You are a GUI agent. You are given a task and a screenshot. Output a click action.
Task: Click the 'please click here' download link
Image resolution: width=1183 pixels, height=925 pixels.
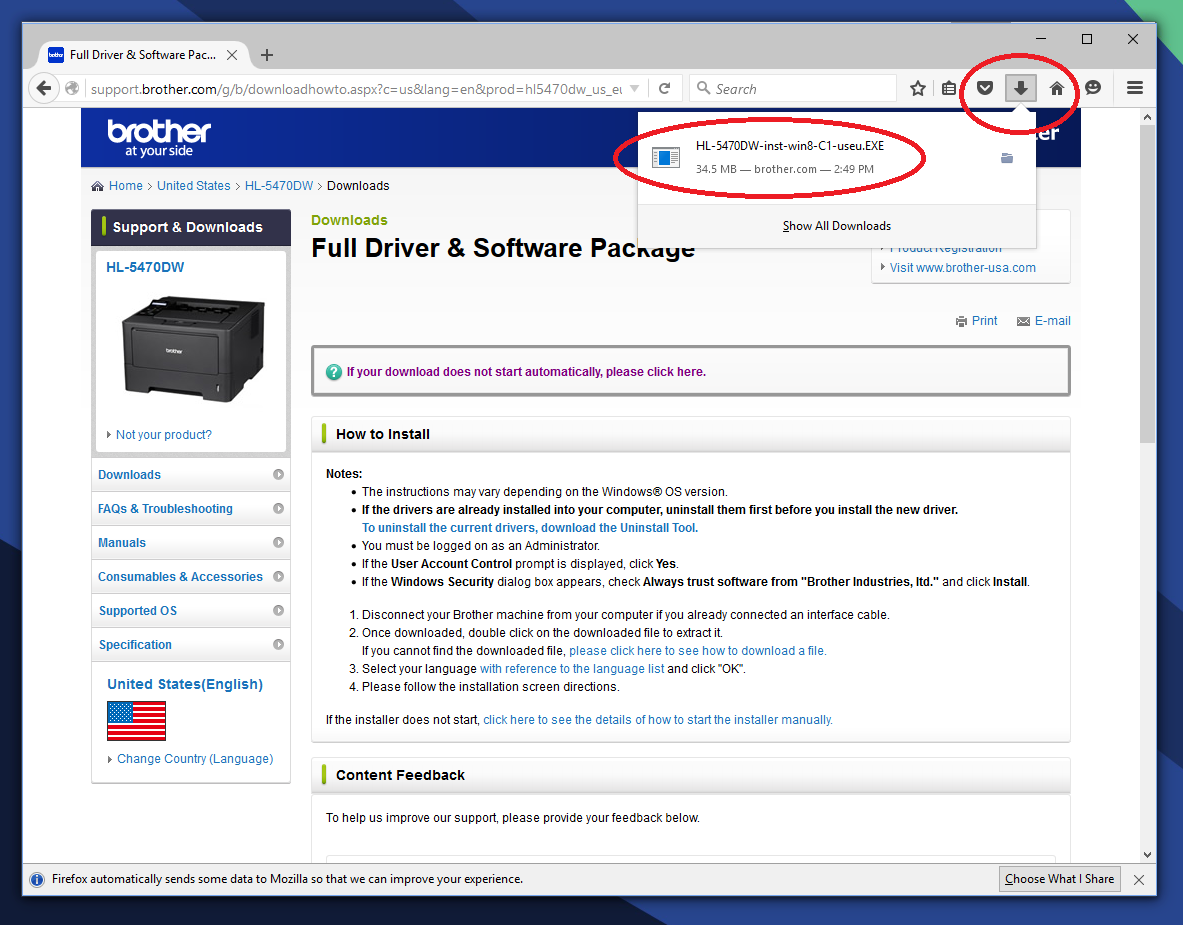(x=526, y=372)
